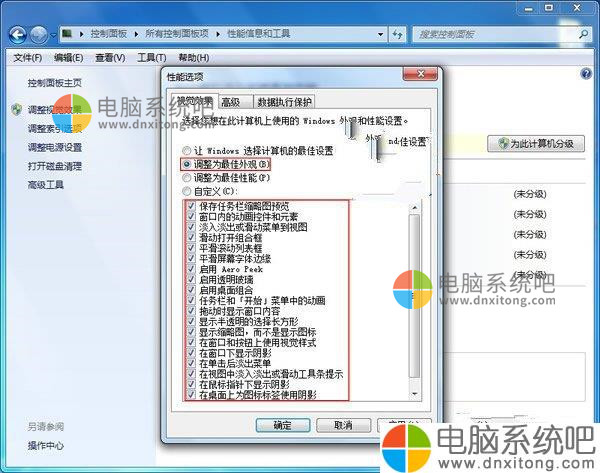Click the 搜索控制面板 search field
The width and height of the screenshot is (600, 473).
pyautogui.click(x=490, y=34)
